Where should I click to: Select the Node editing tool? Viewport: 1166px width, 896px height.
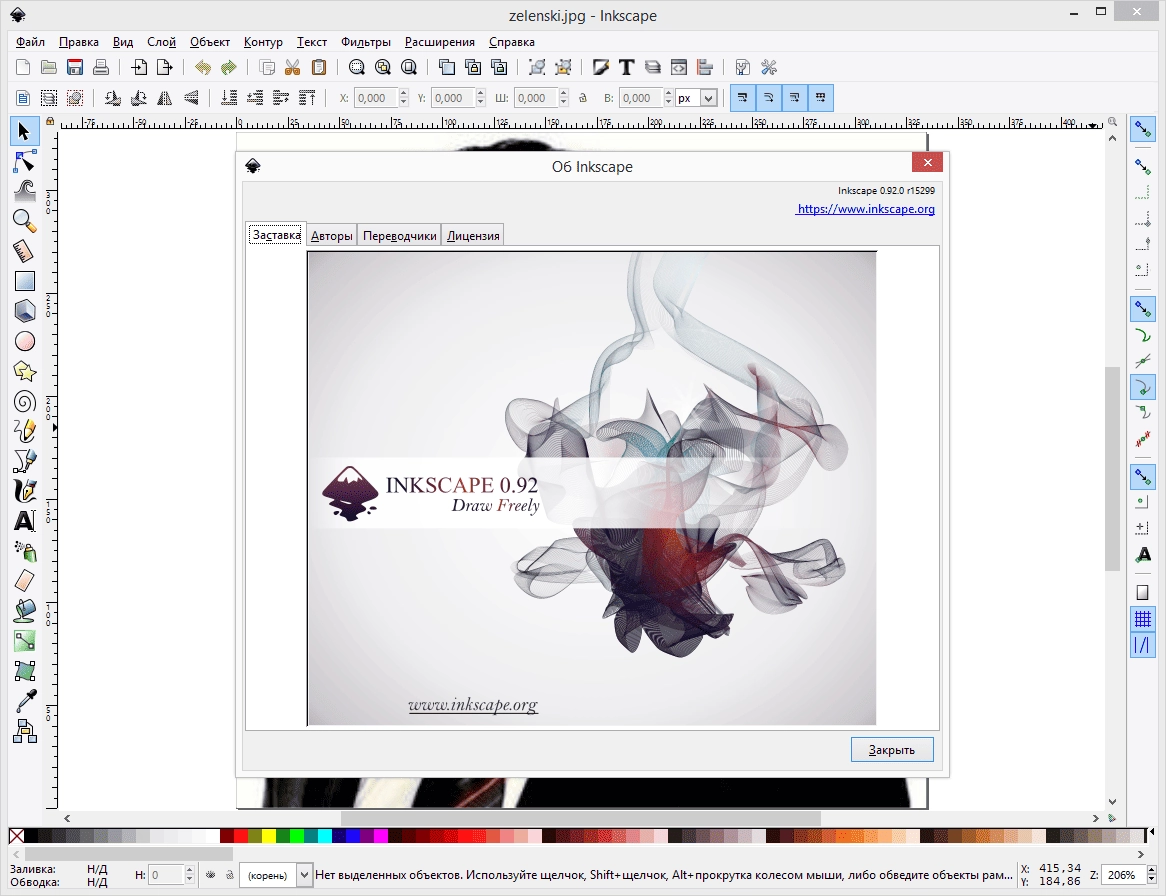(25, 161)
